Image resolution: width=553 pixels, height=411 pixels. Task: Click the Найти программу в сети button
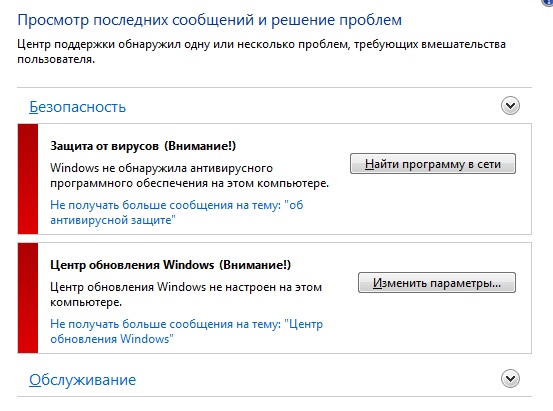coord(433,164)
